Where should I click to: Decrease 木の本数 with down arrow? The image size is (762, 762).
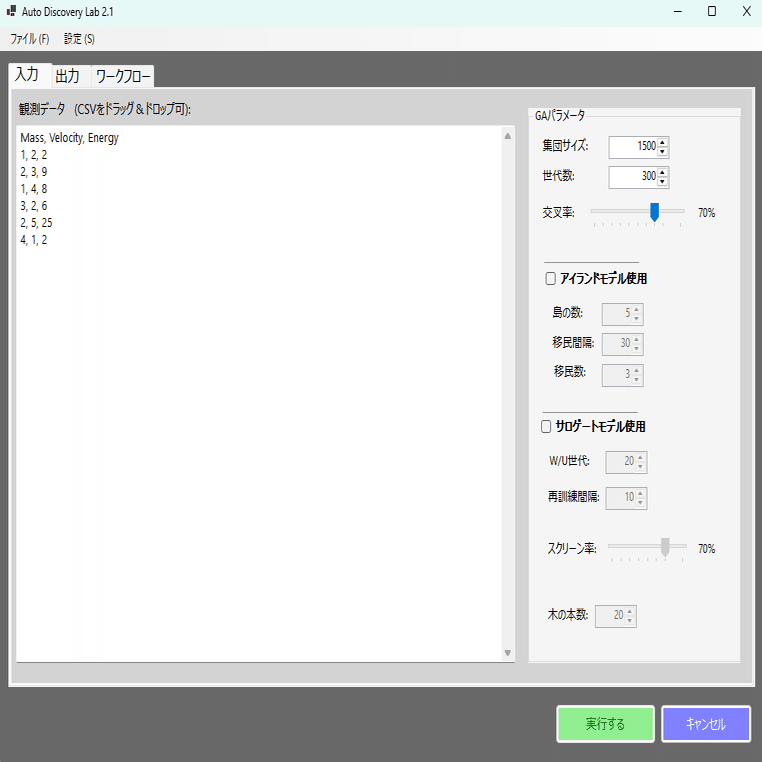[630, 621]
